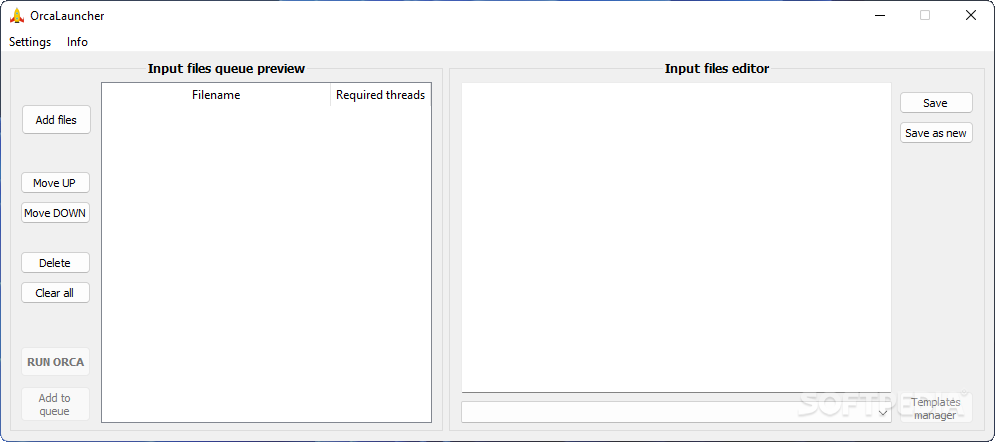This screenshot has width=995, height=442.
Task: Delete the selected queue entry
Action: pyautogui.click(x=55, y=263)
